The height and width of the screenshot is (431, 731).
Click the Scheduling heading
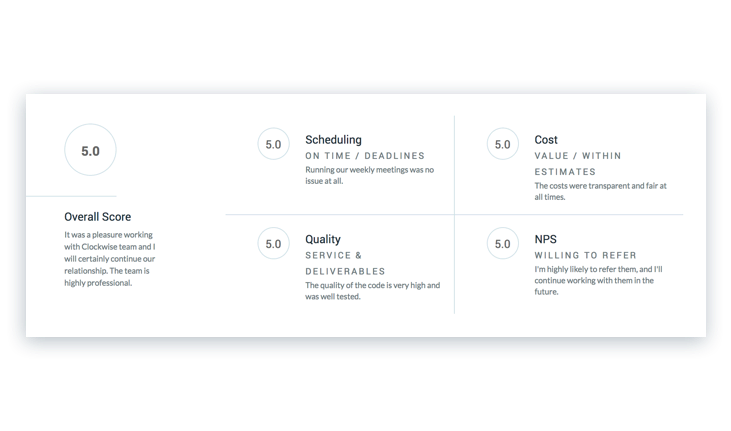(x=333, y=140)
